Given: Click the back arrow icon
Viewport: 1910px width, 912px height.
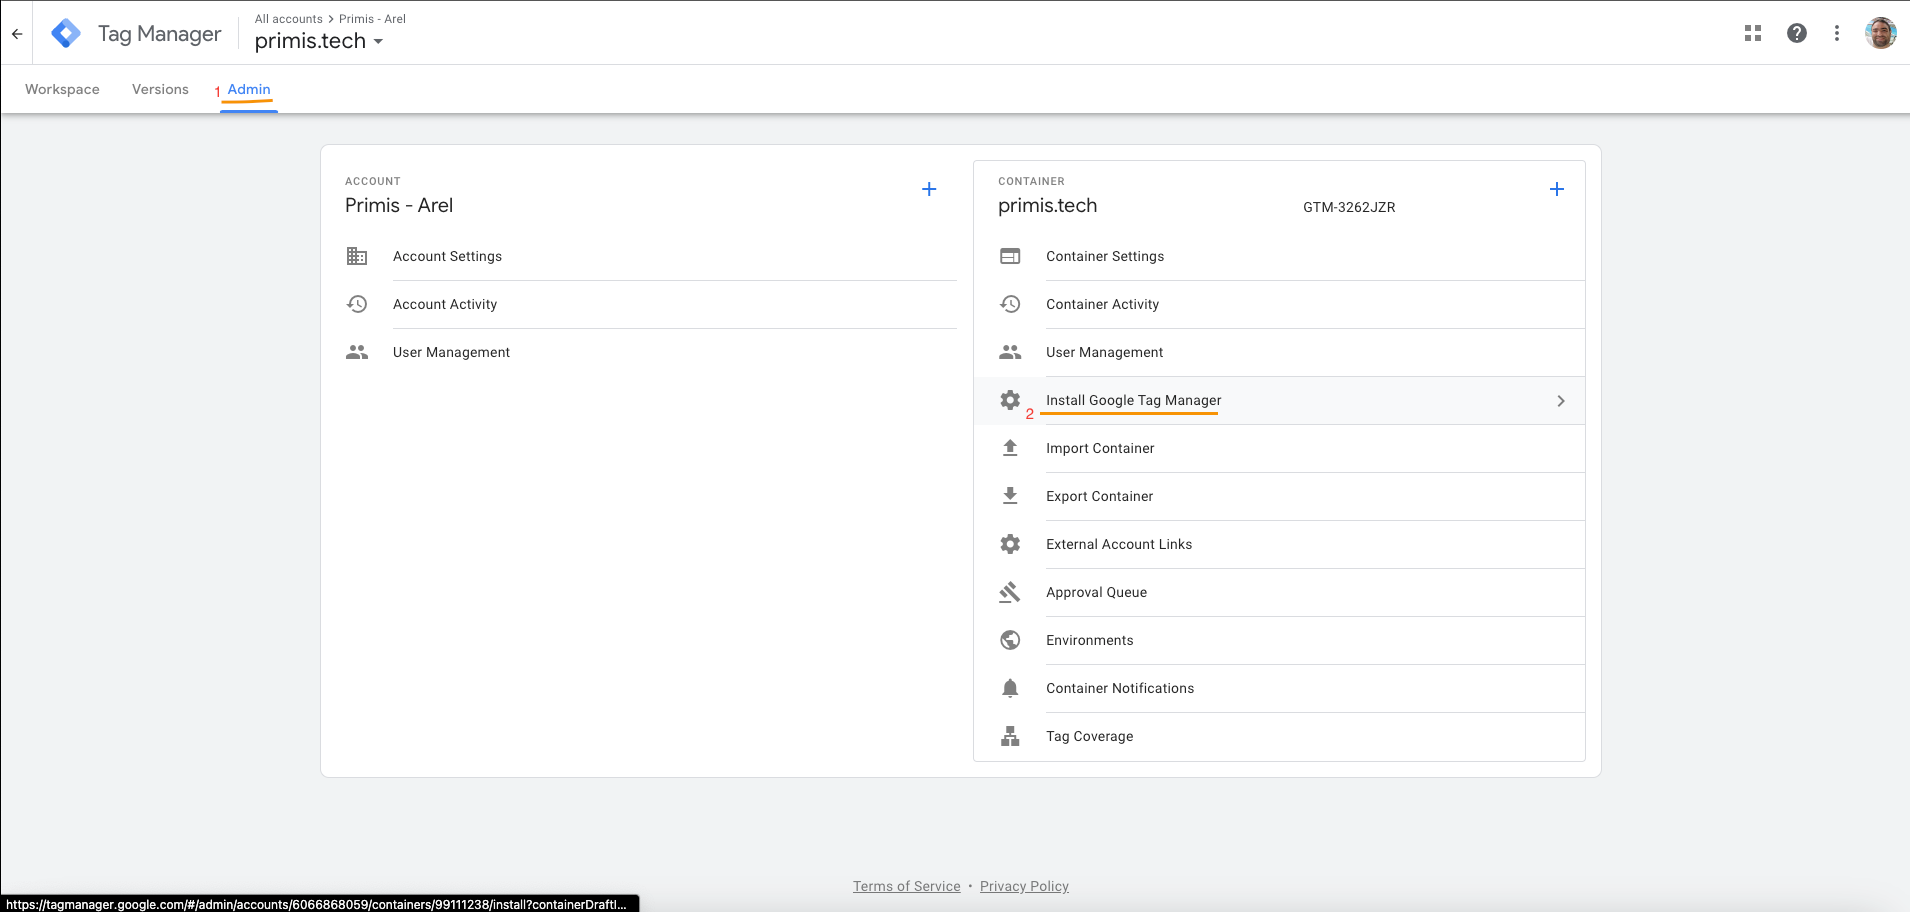Looking at the screenshot, I should [17, 34].
